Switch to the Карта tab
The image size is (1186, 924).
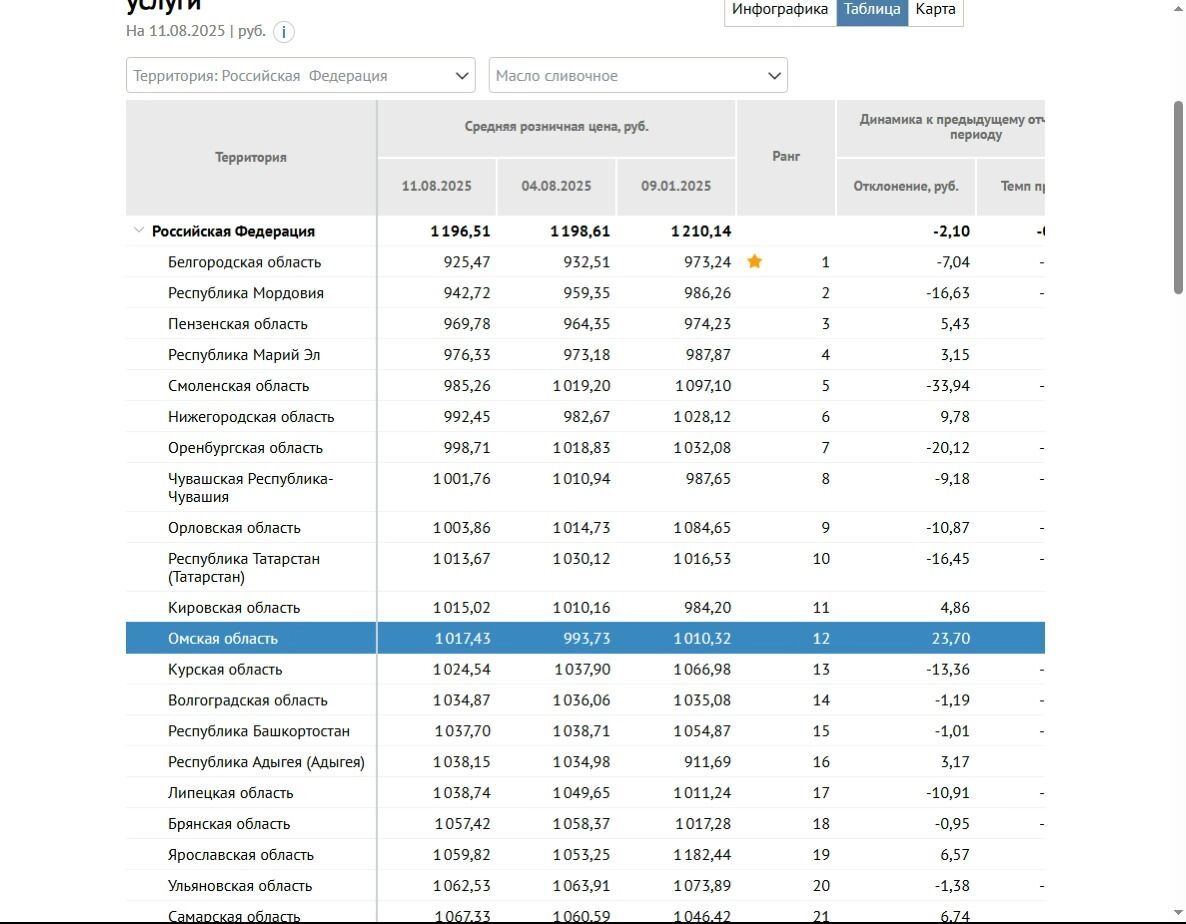935,10
